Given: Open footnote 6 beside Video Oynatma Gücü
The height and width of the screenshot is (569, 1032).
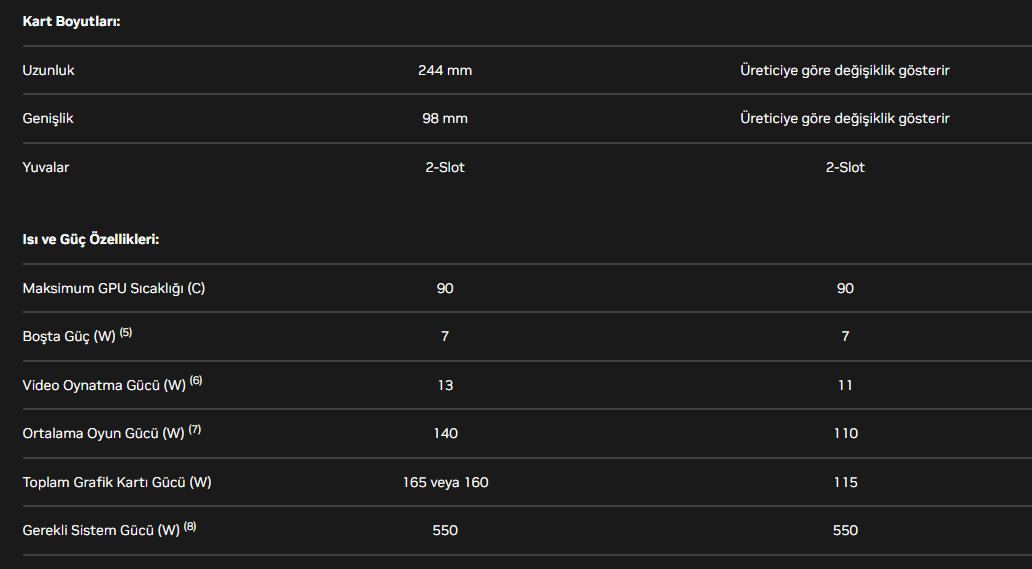Looking at the screenshot, I should [196, 381].
